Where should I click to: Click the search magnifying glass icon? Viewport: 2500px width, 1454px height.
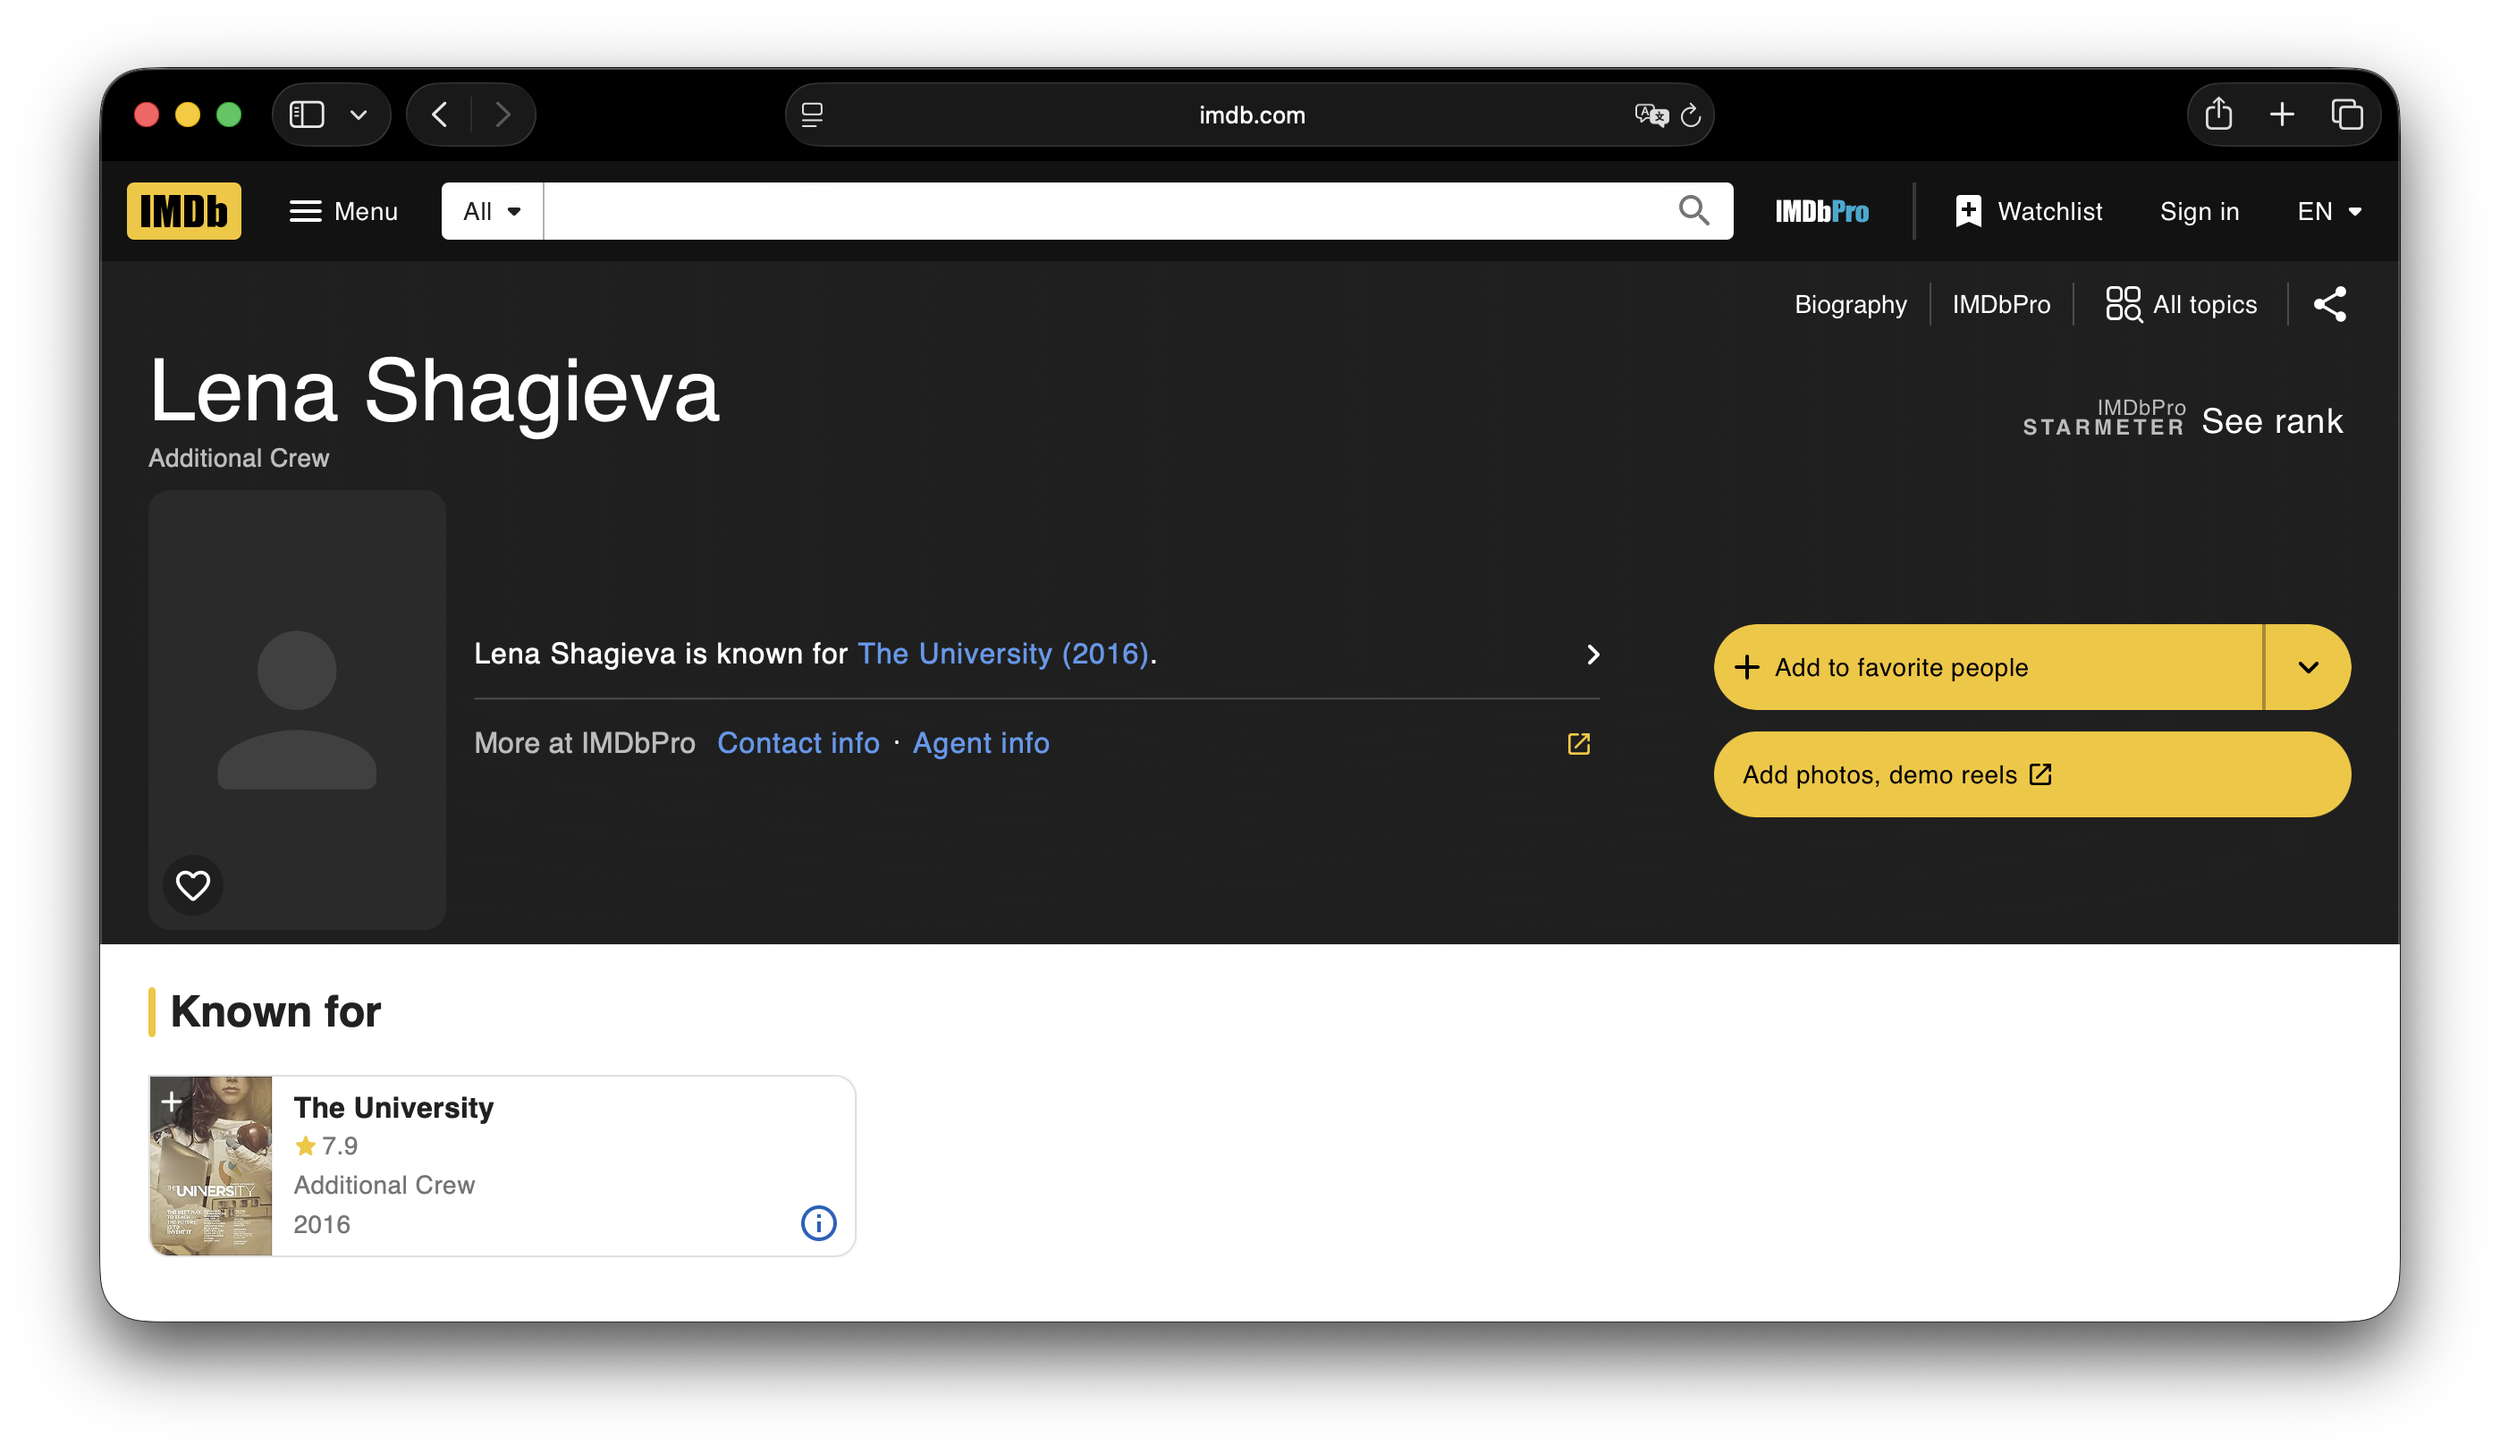[x=1693, y=211]
